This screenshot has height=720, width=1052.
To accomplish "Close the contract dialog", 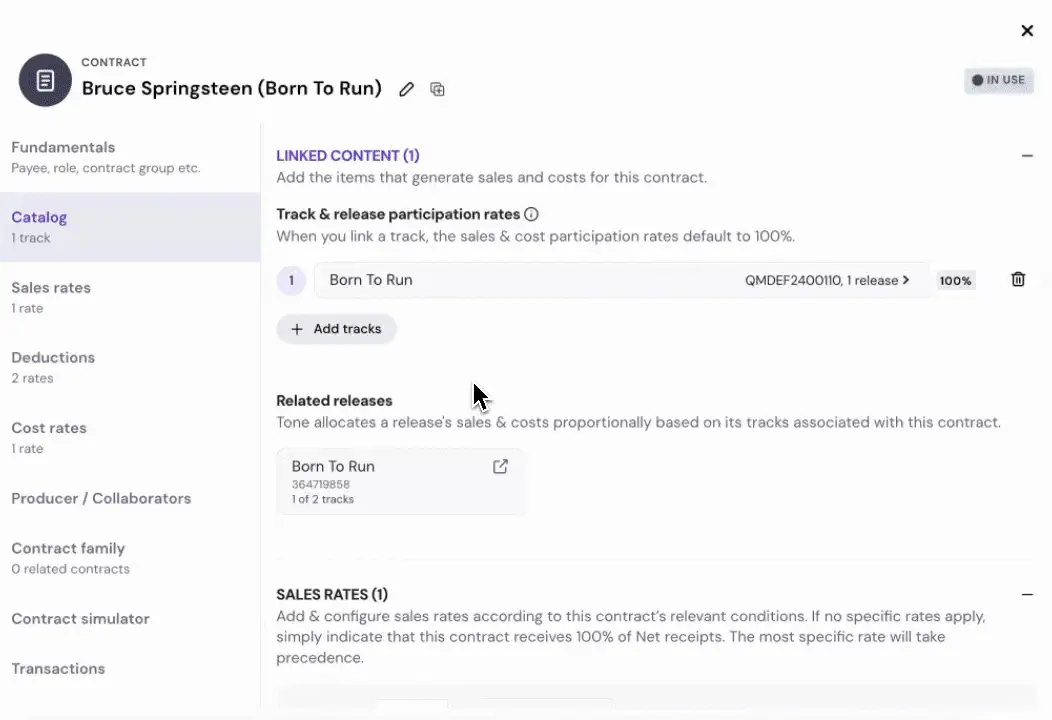I will pos(1027,31).
